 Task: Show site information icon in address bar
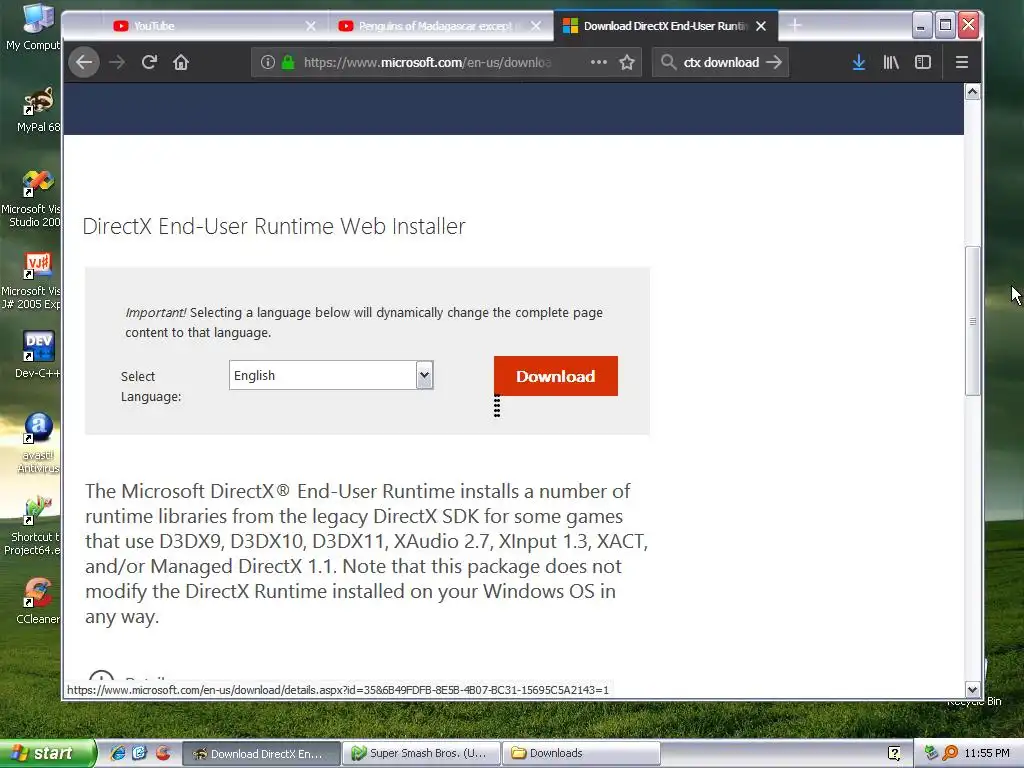268,62
